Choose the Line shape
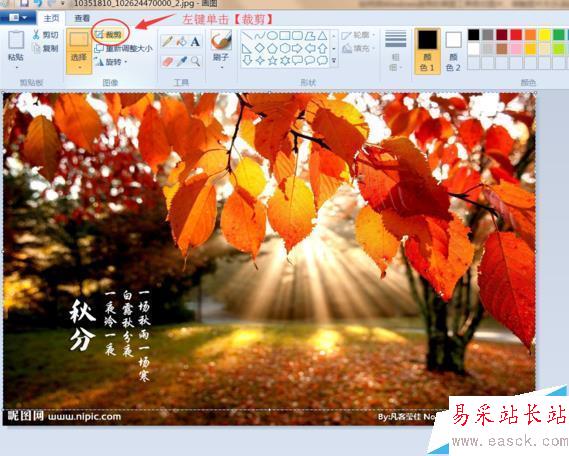Viewport: 569px width, 456px height. pos(247,36)
